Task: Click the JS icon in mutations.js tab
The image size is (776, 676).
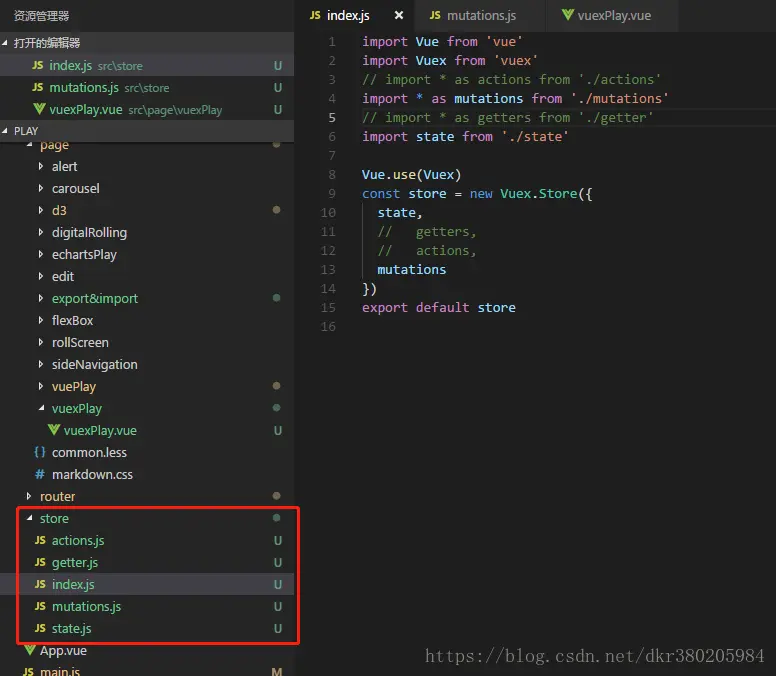Action: (435, 15)
